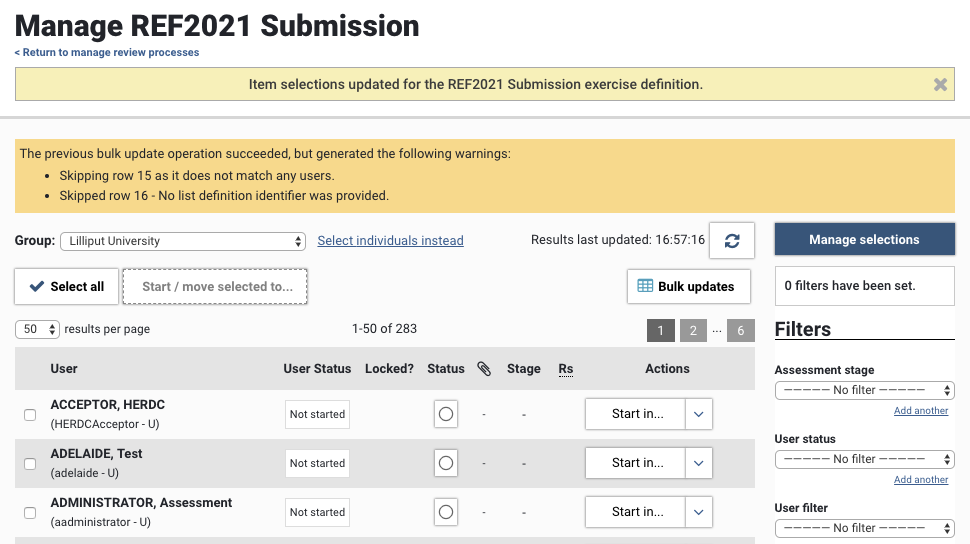Click status circle for ACCEPTOR, HERDC
This screenshot has width=970, height=544.
pyautogui.click(x=446, y=414)
